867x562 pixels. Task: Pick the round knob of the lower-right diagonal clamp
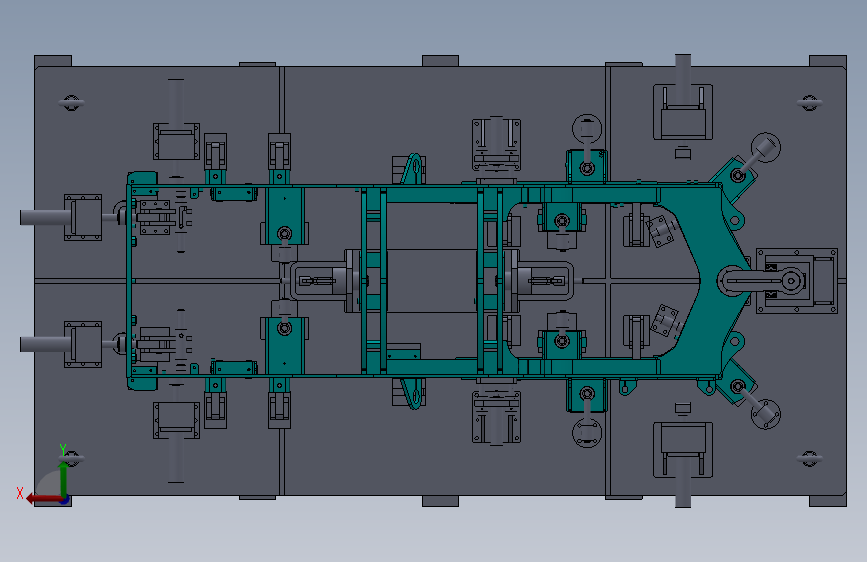click(x=766, y=414)
